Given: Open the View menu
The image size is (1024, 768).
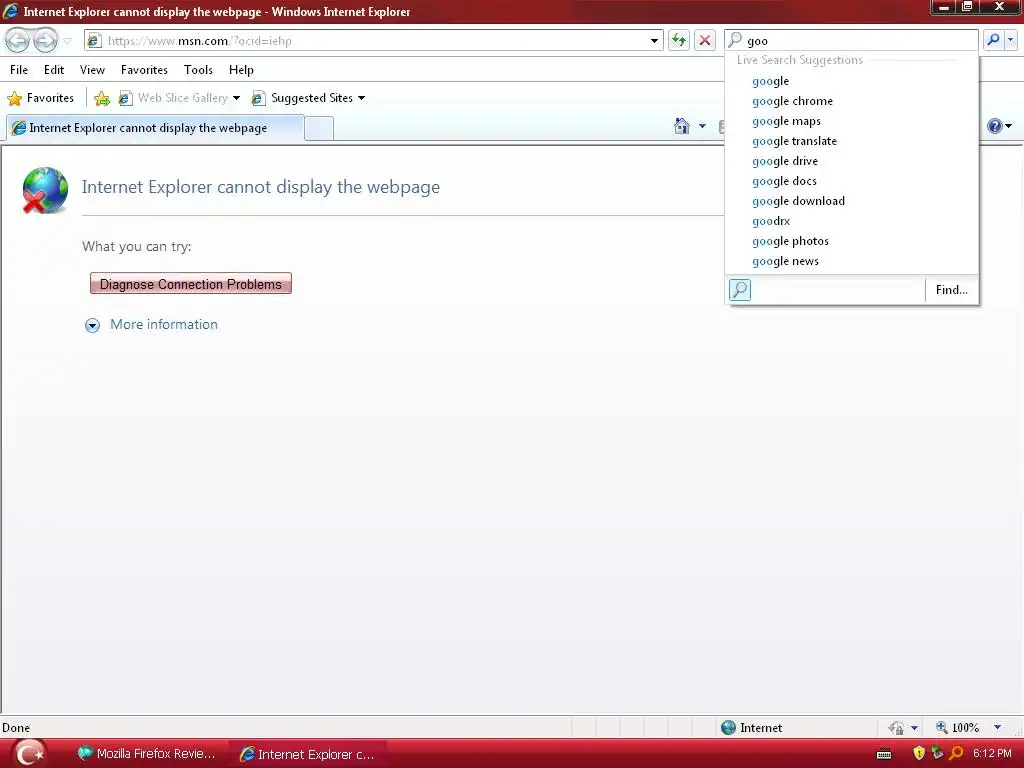Looking at the screenshot, I should tap(92, 70).
